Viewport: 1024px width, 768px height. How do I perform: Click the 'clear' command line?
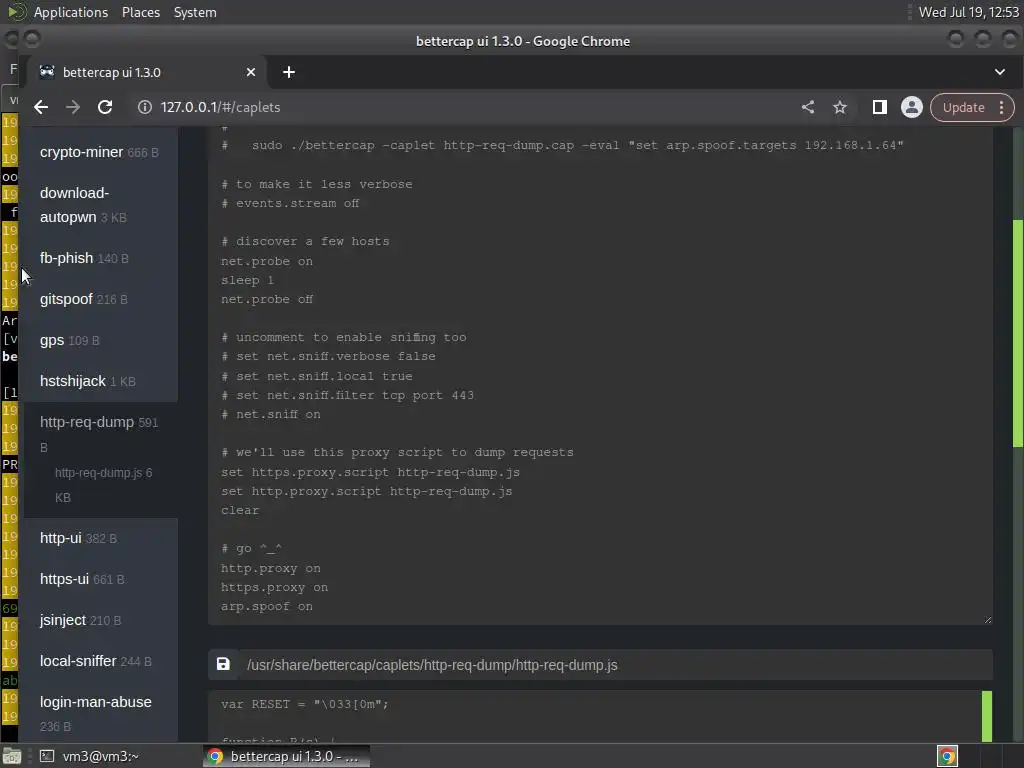tap(240, 510)
